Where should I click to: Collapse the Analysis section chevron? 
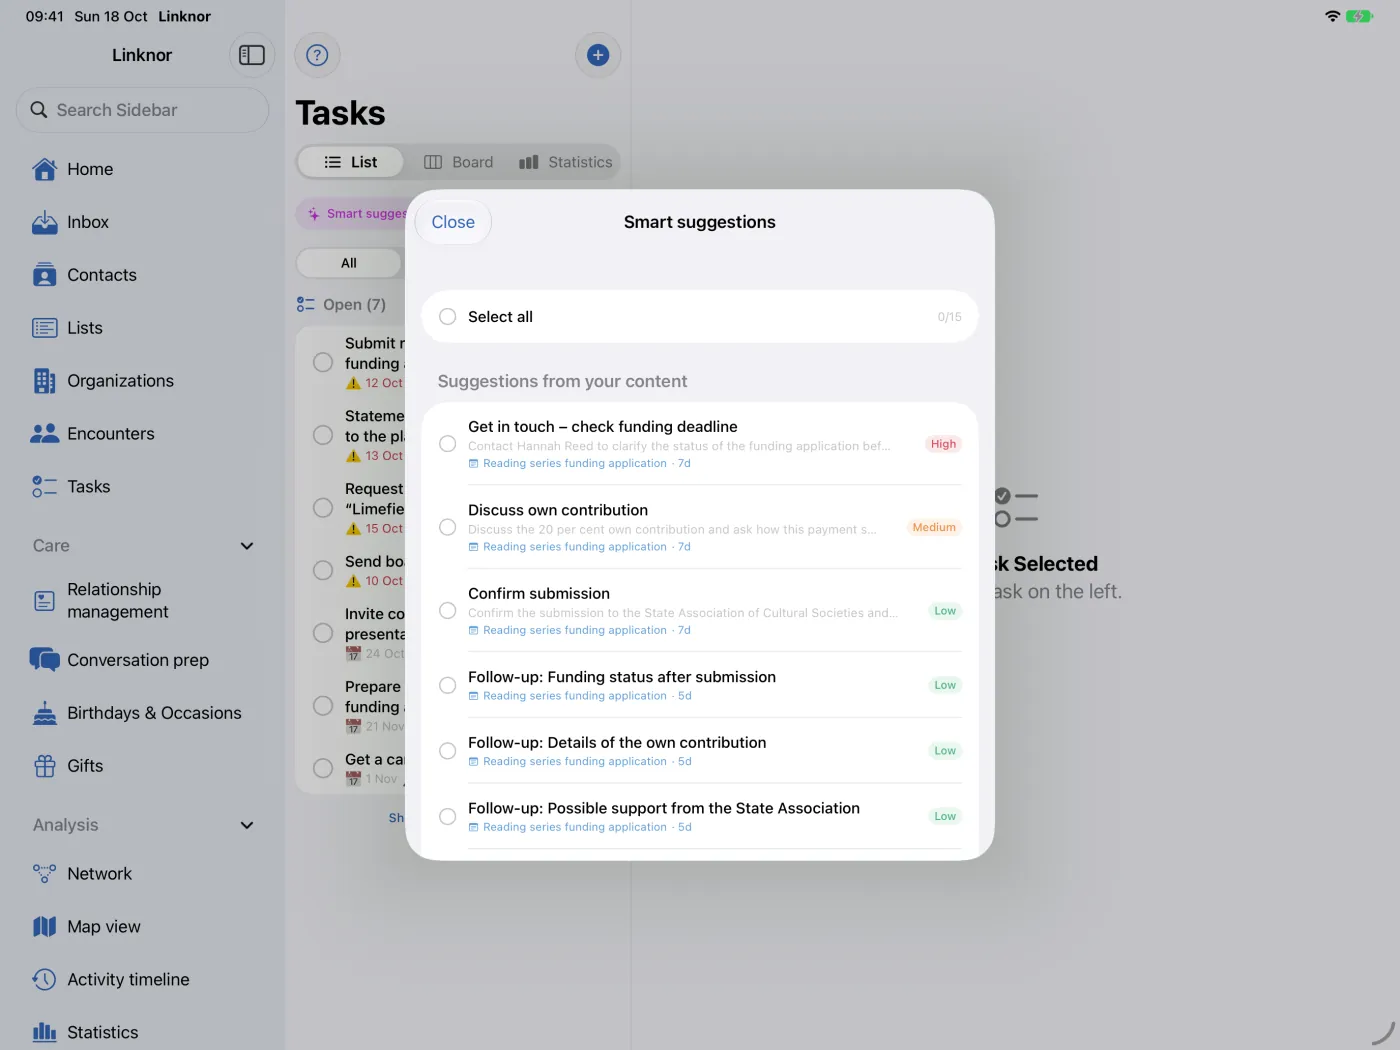click(x=247, y=825)
